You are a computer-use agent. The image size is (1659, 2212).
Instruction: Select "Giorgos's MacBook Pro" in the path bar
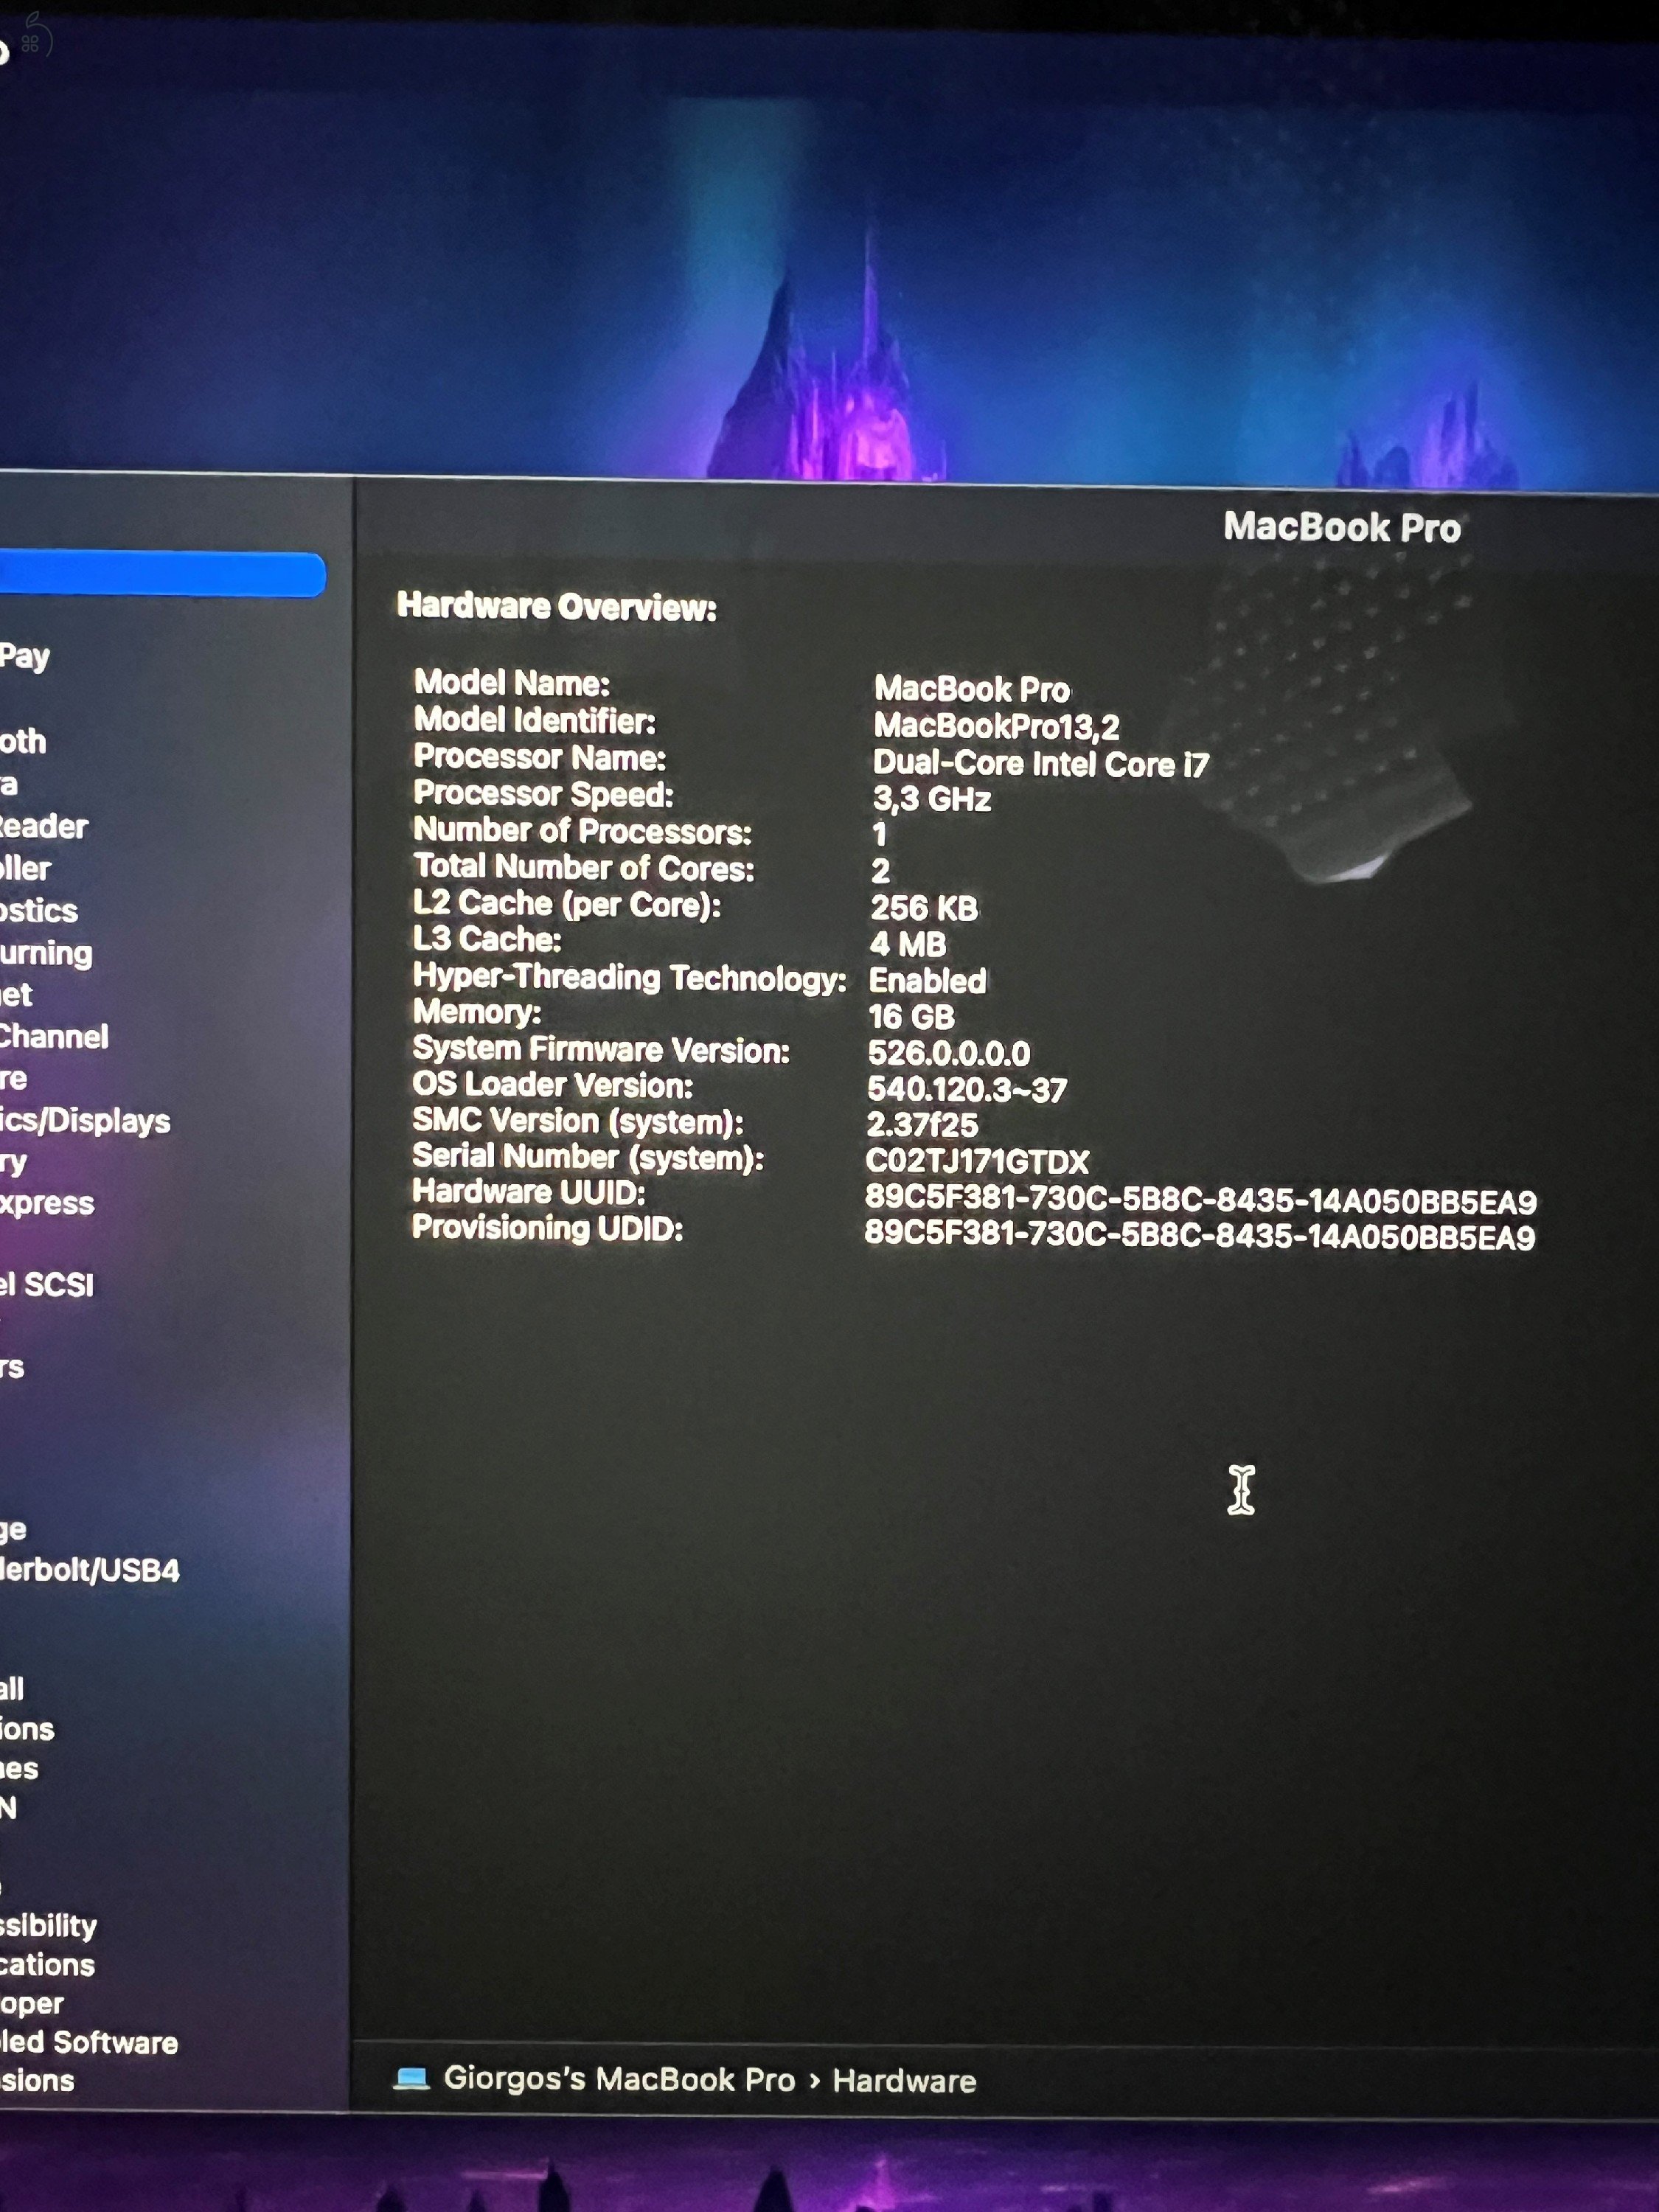coord(619,2079)
